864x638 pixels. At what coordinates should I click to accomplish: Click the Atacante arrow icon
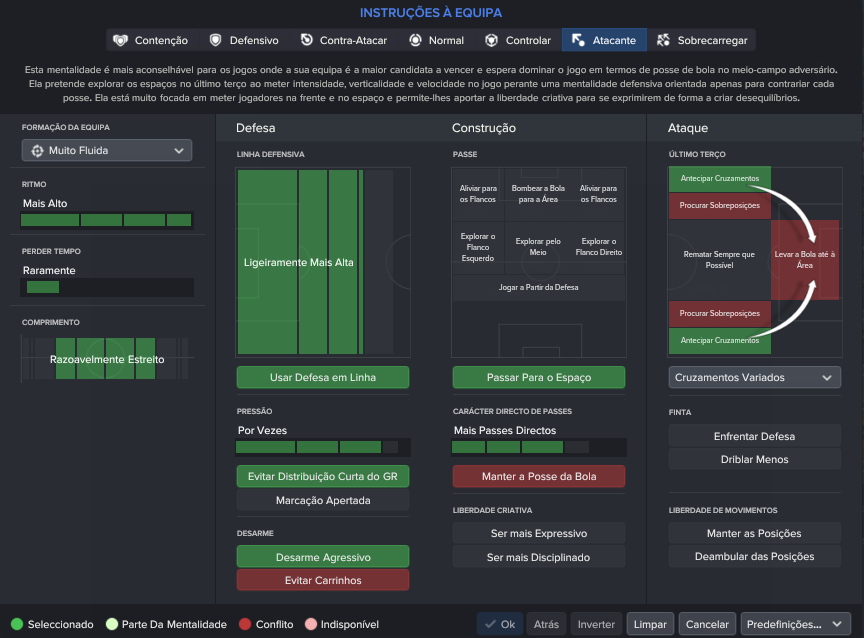(578, 40)
